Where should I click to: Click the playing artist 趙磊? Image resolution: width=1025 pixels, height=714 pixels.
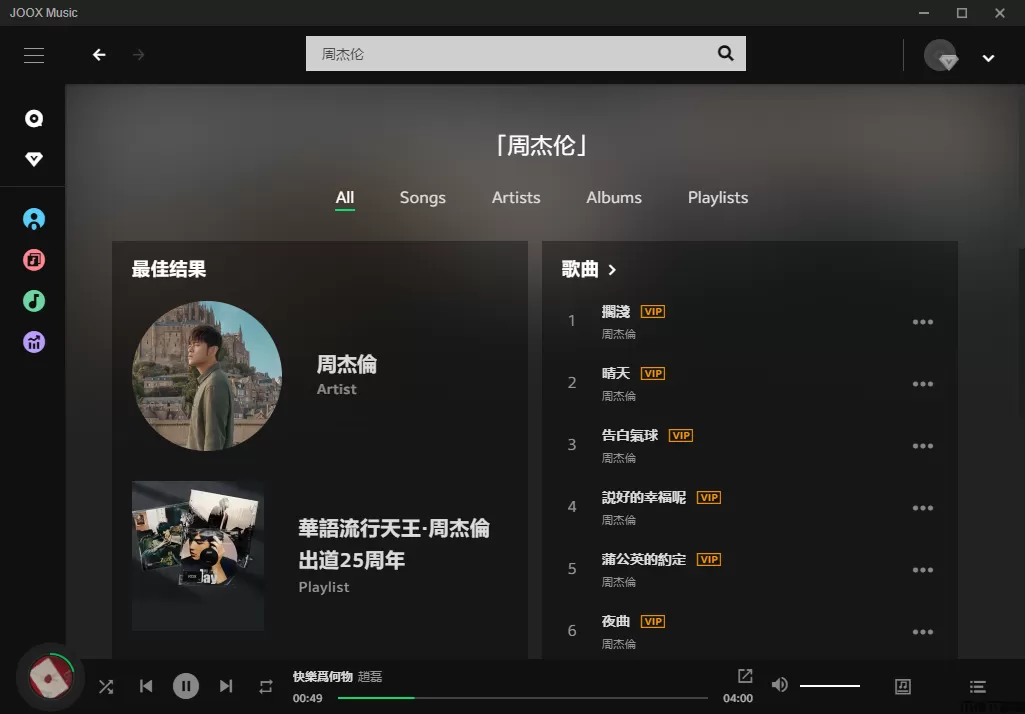tap(370, 677)
